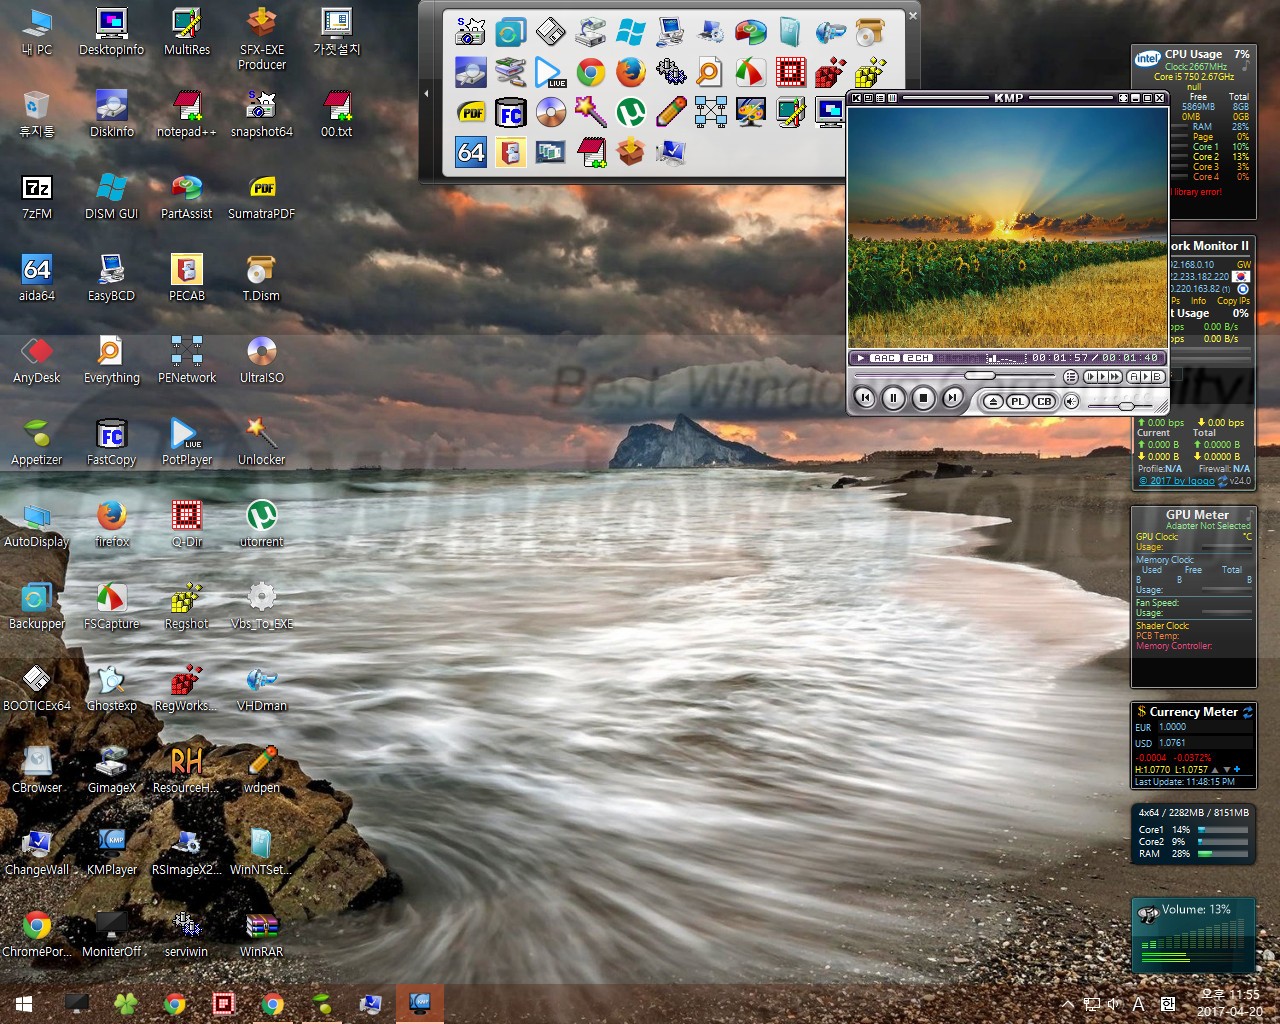Click 'Copy IPs' in Network Monitor widget
This screenshot has height=1024, width=1280.
tap(1233, 301)
